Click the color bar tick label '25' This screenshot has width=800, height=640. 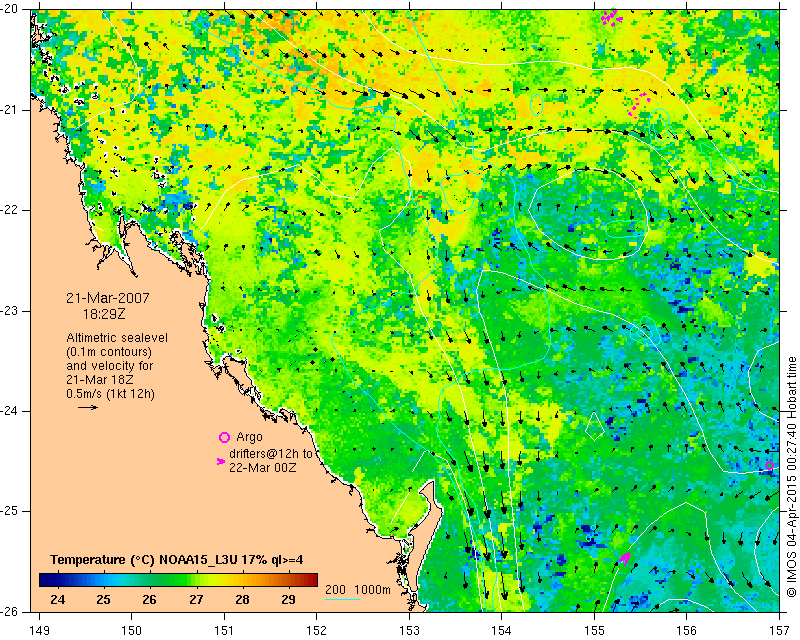pyautogui.click(x=104, y=600)
